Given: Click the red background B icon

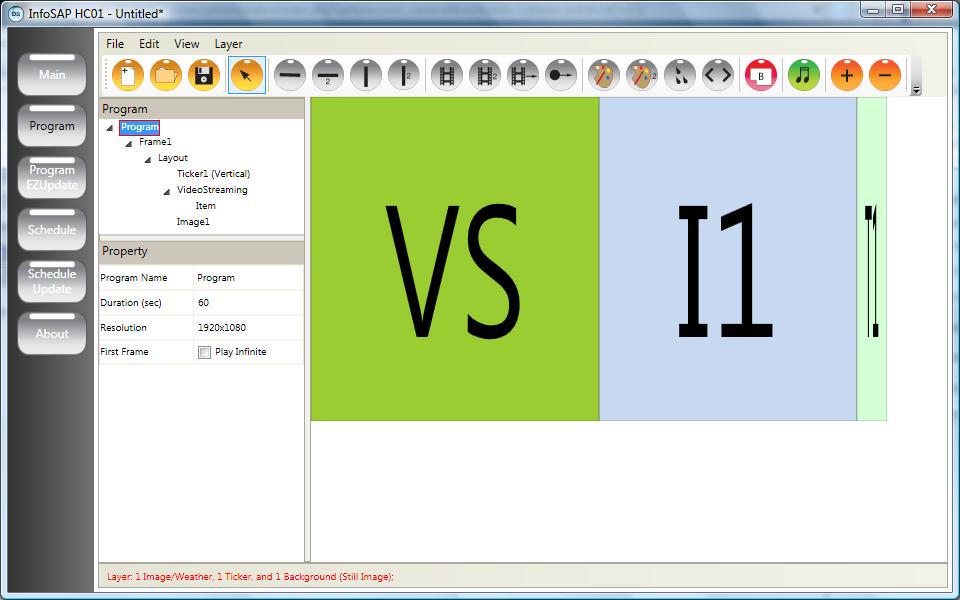Looking at the screenshot, I should pyautogui.click(x=760, y=75).
